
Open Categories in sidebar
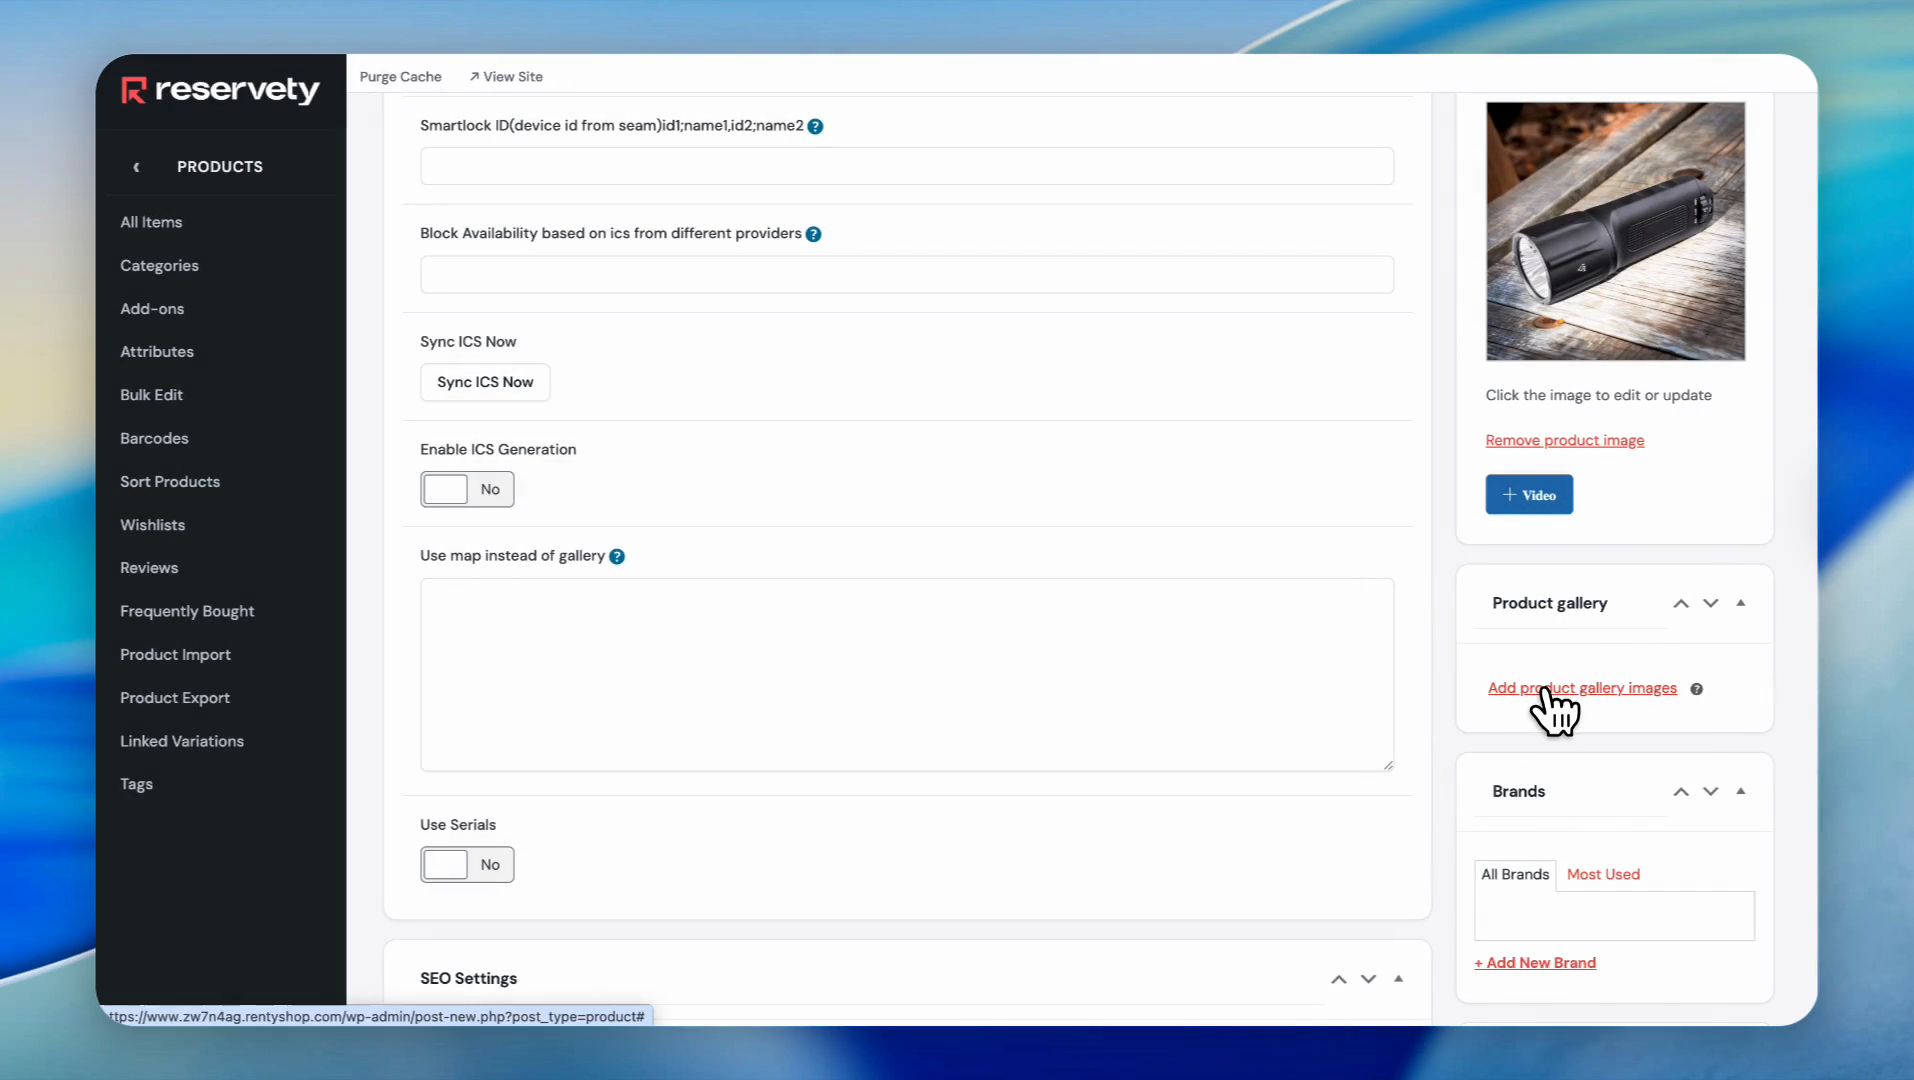click(159, 265)
